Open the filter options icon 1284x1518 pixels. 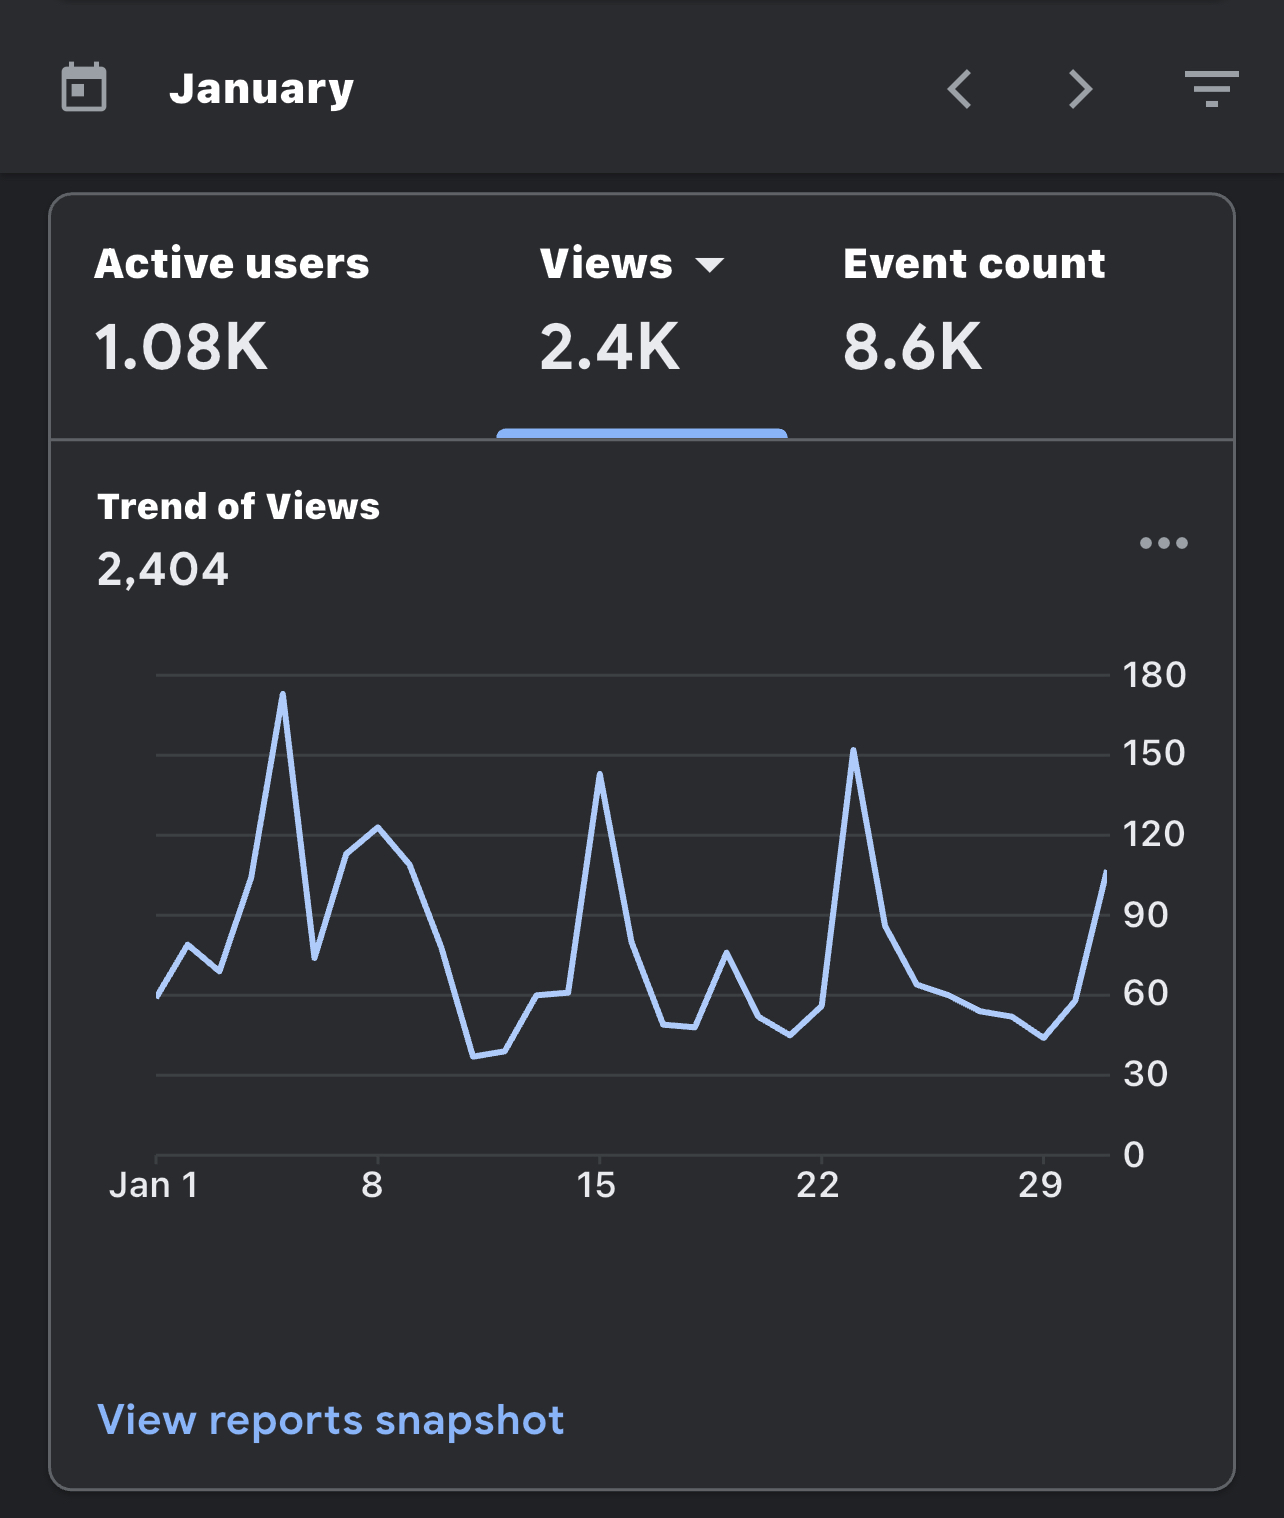tap(1211, 89)
